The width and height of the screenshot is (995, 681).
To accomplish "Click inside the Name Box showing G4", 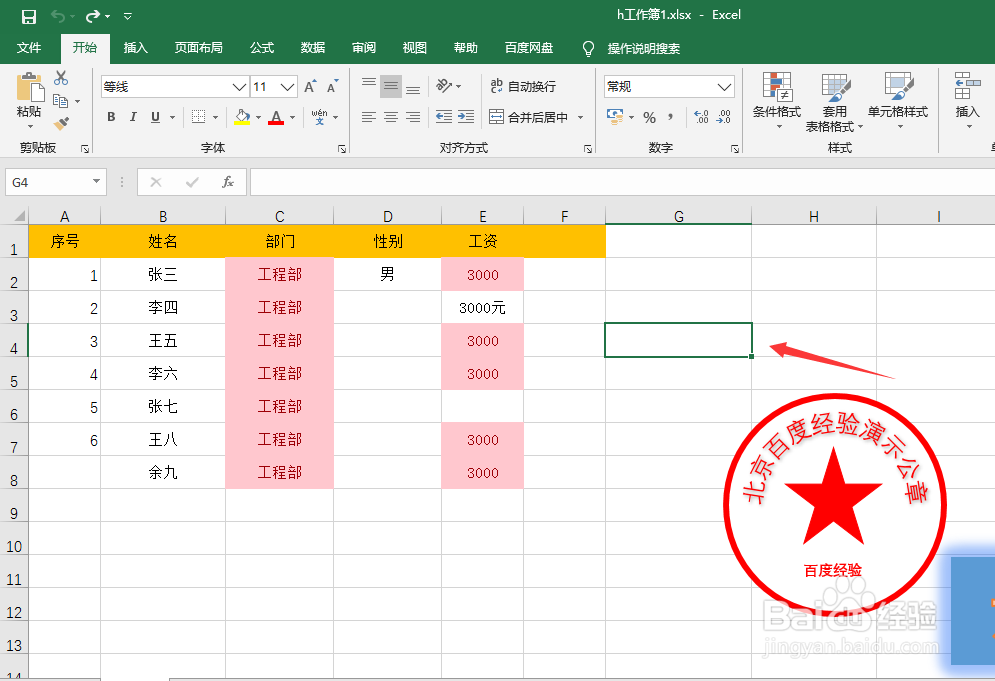I will [47, 182].
